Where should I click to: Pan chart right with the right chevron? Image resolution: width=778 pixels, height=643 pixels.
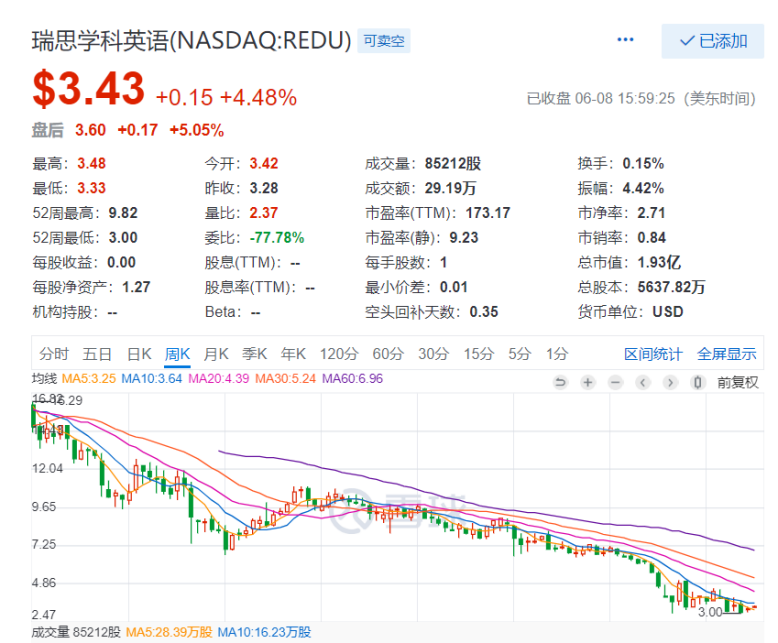(670, 382)
